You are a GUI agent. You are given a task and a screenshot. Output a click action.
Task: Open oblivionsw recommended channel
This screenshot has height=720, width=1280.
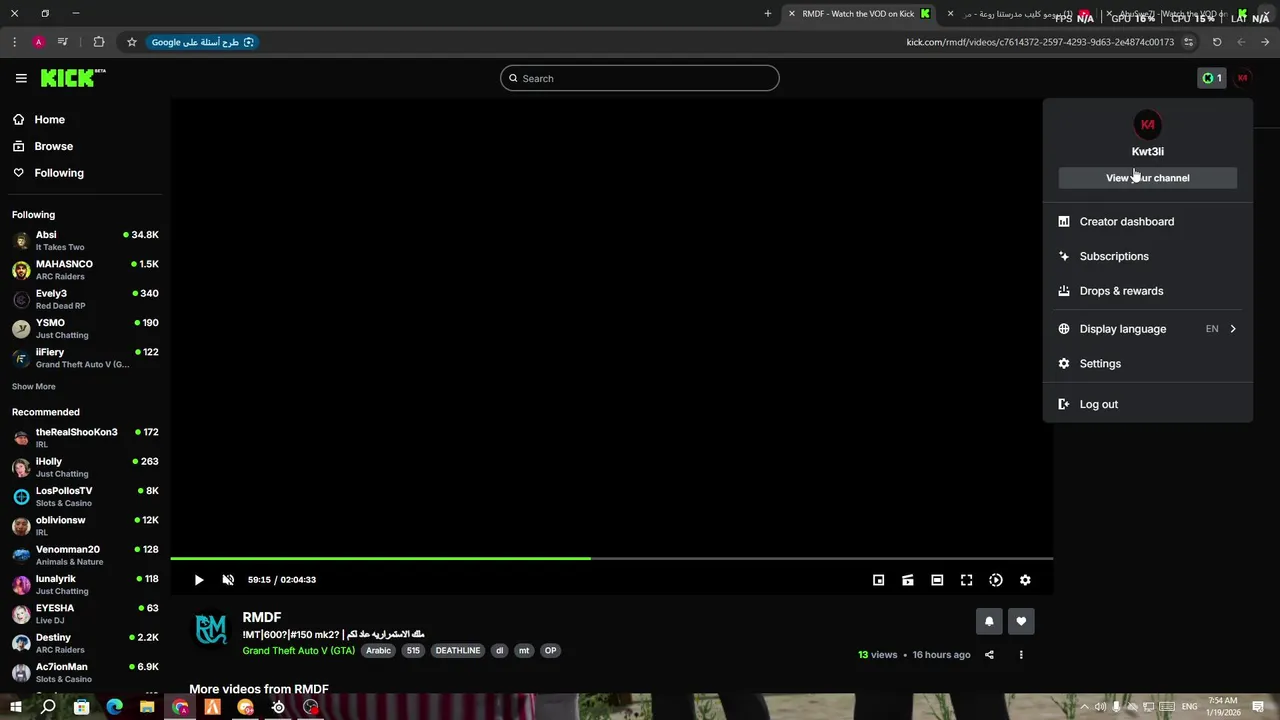pos(85,526)
